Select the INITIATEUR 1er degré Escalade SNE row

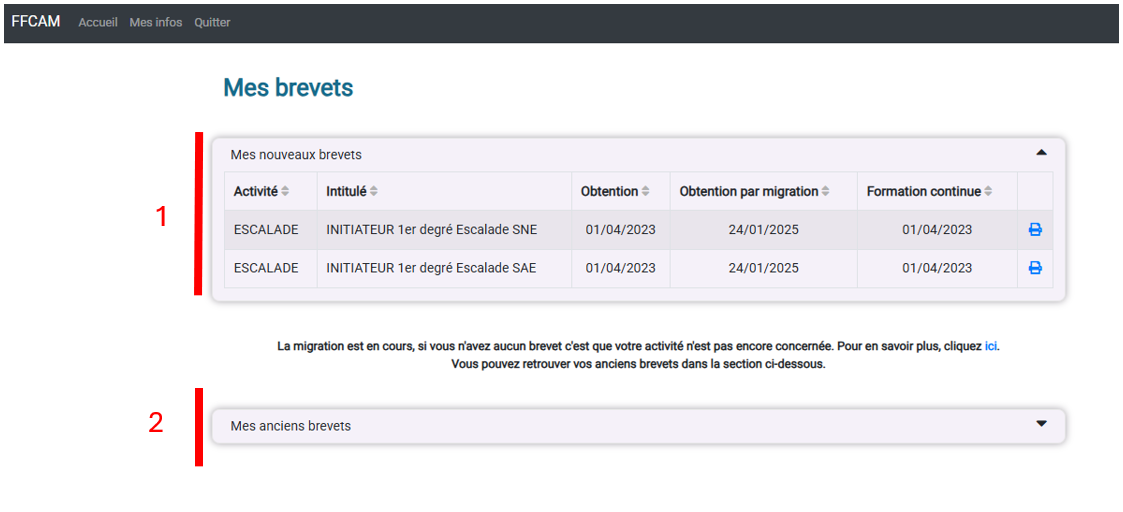click(x=638, y=230)
